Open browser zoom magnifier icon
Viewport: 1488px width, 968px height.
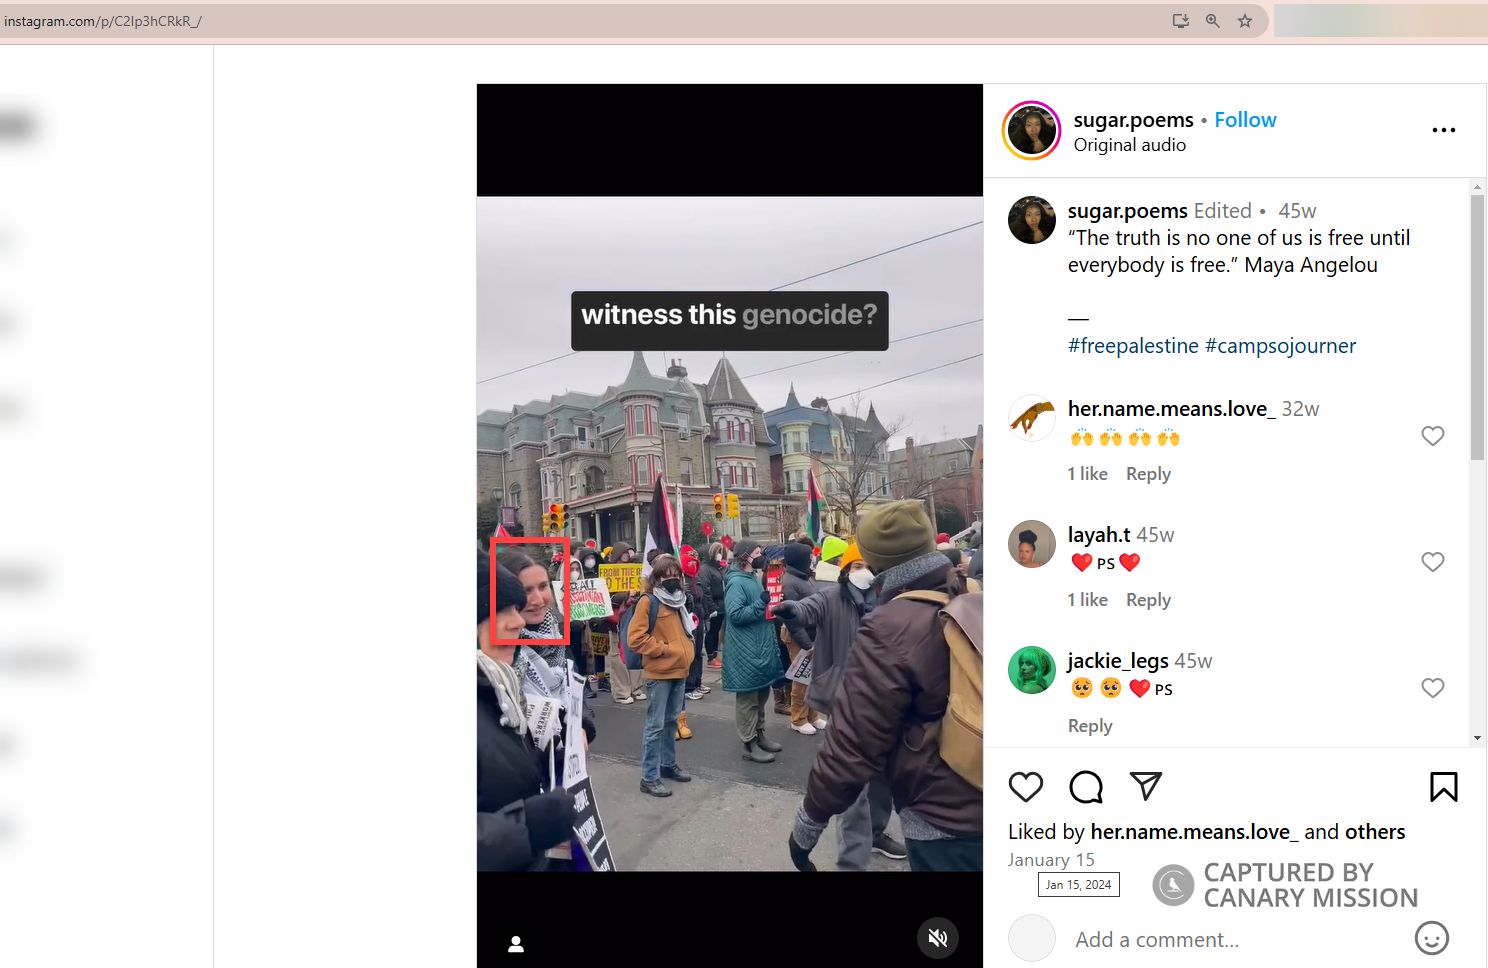point(1213,21)
